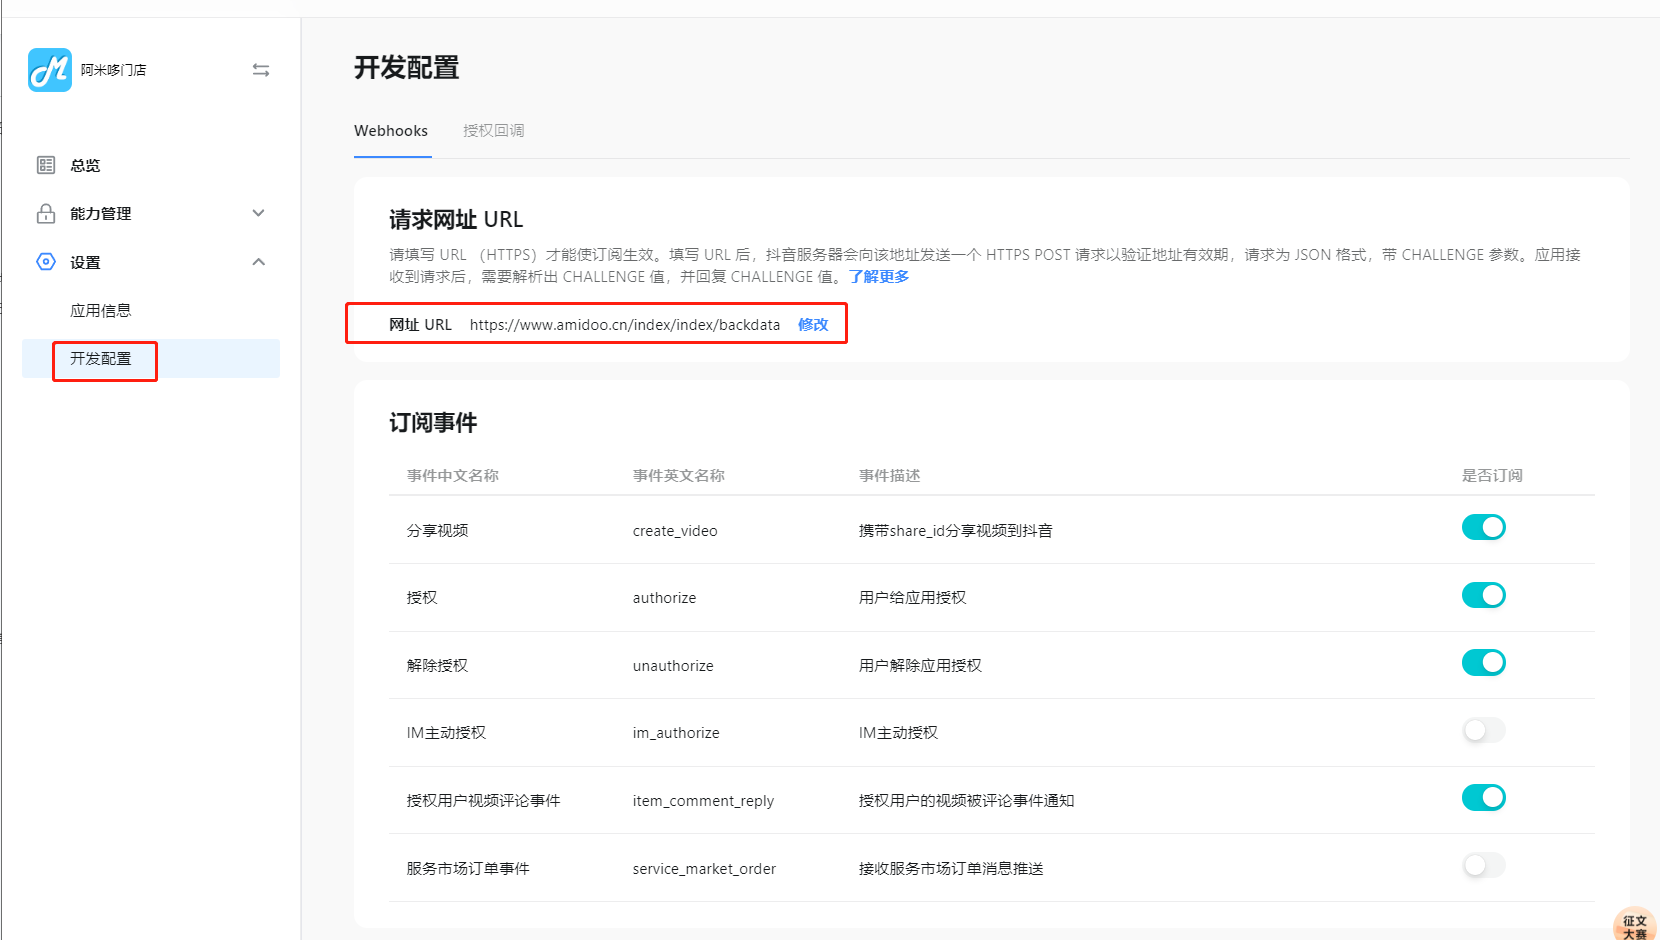This screenshot has height=940, width=1660.
Task: Click the 授权用户的视频被评论事件通知 description
Action: click(967, 800)
